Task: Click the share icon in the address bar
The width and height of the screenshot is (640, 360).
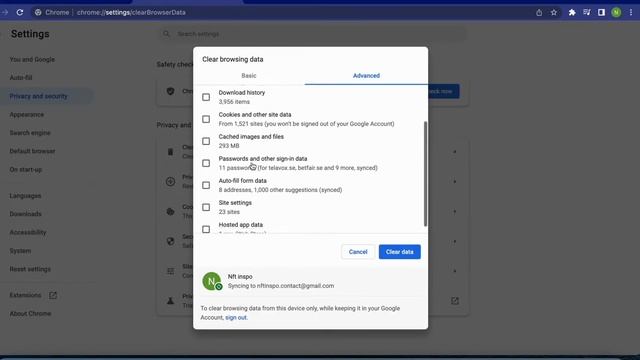Action: pos(539,13)
